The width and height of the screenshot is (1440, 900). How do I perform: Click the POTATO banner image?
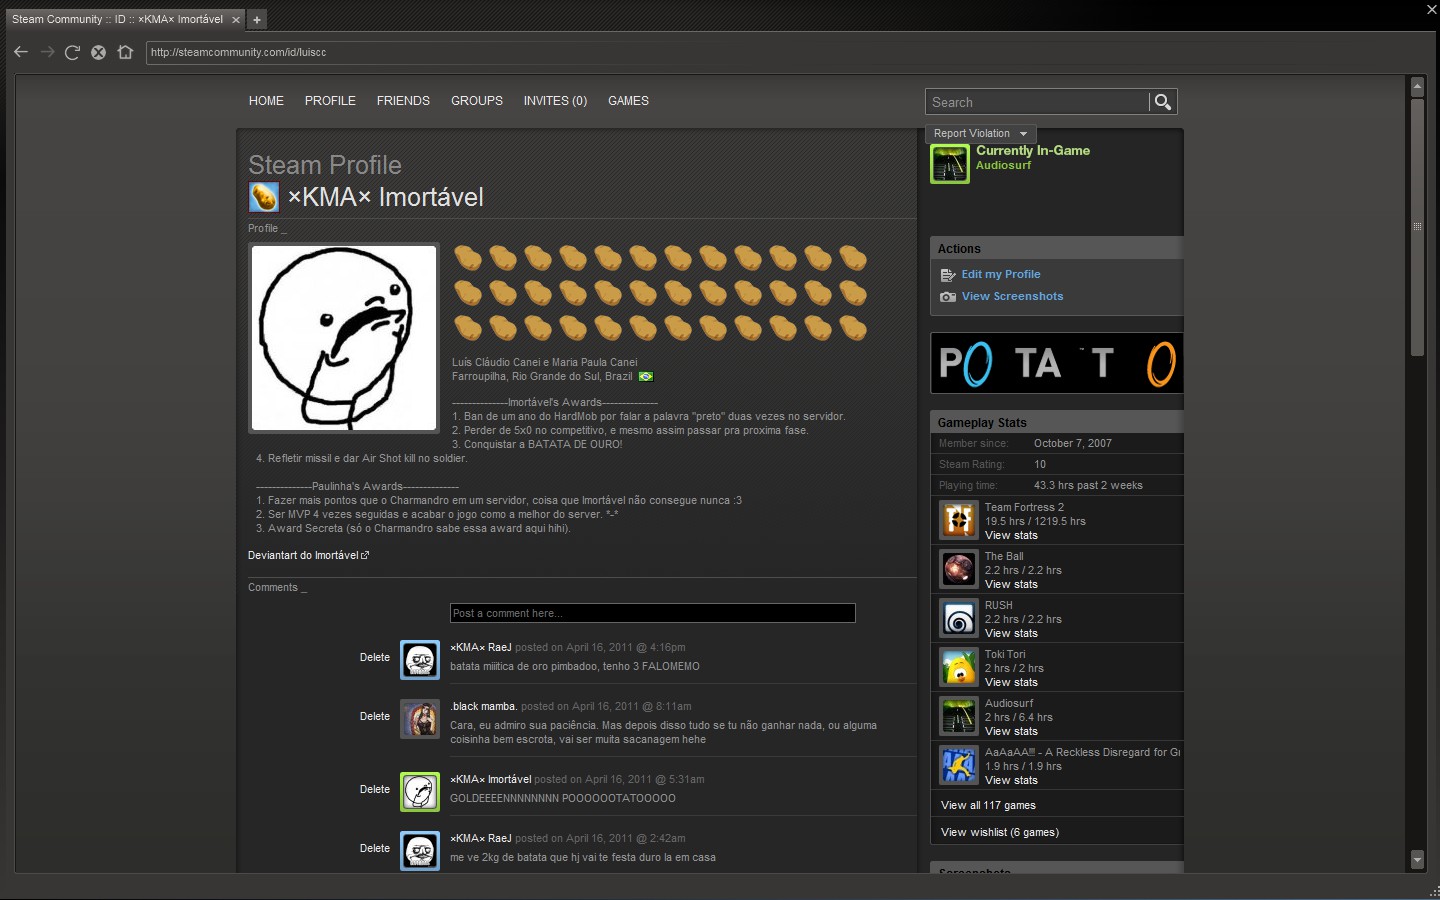(1057, 363)
